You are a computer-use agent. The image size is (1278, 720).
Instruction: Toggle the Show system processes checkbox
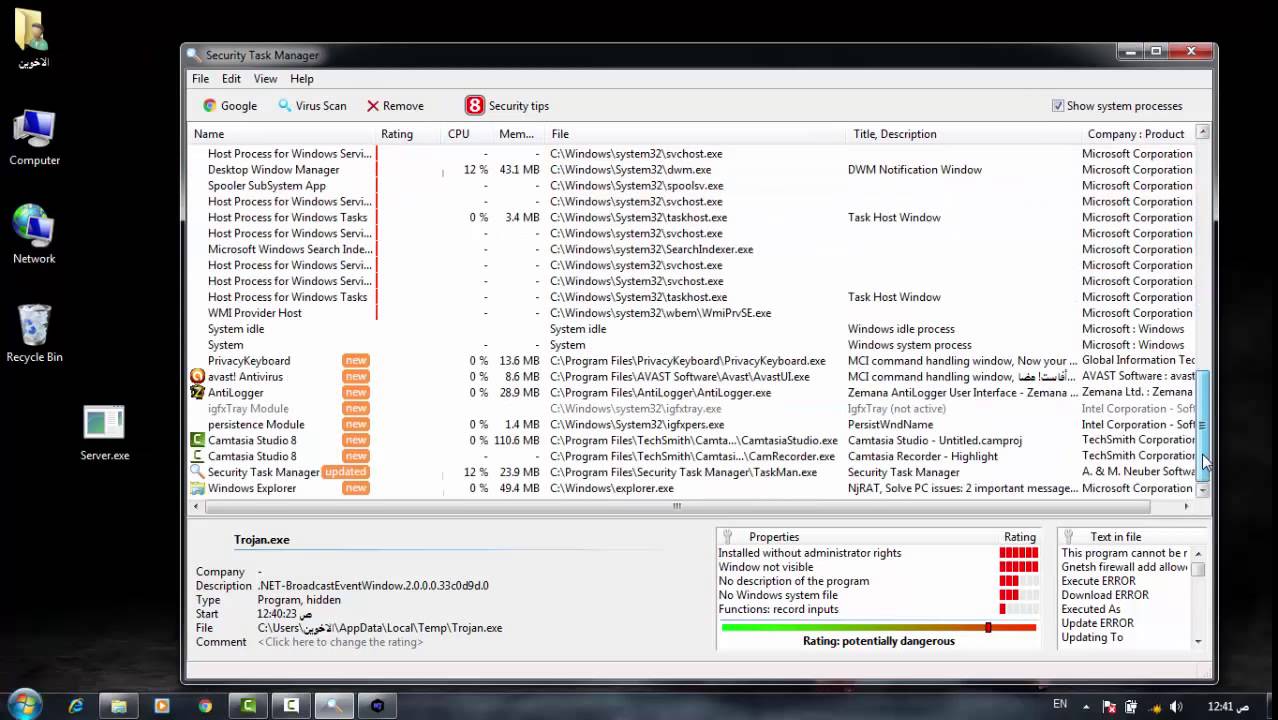click(x=1058, y=106)
